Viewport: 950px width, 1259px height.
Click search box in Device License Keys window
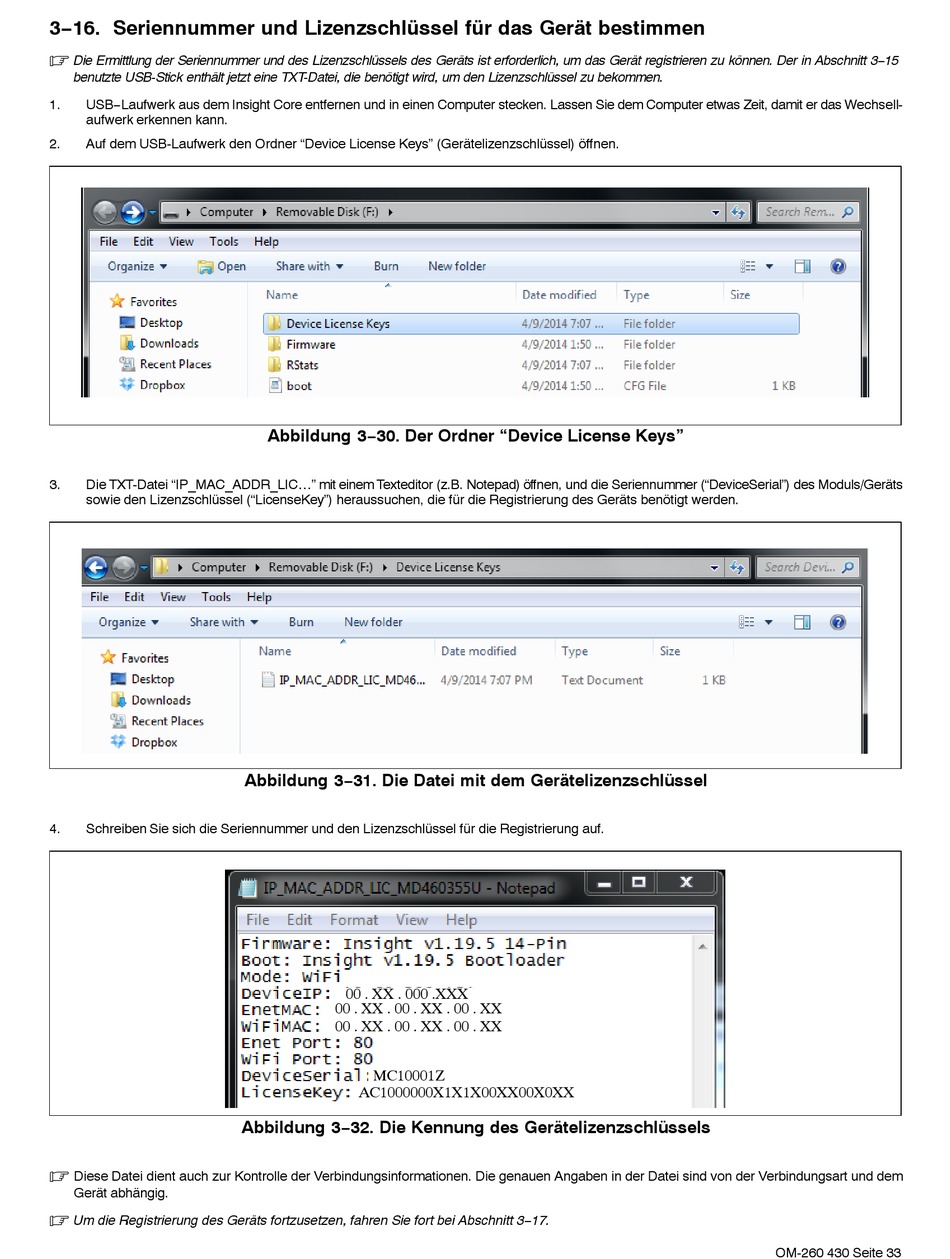tap(807, 568)
